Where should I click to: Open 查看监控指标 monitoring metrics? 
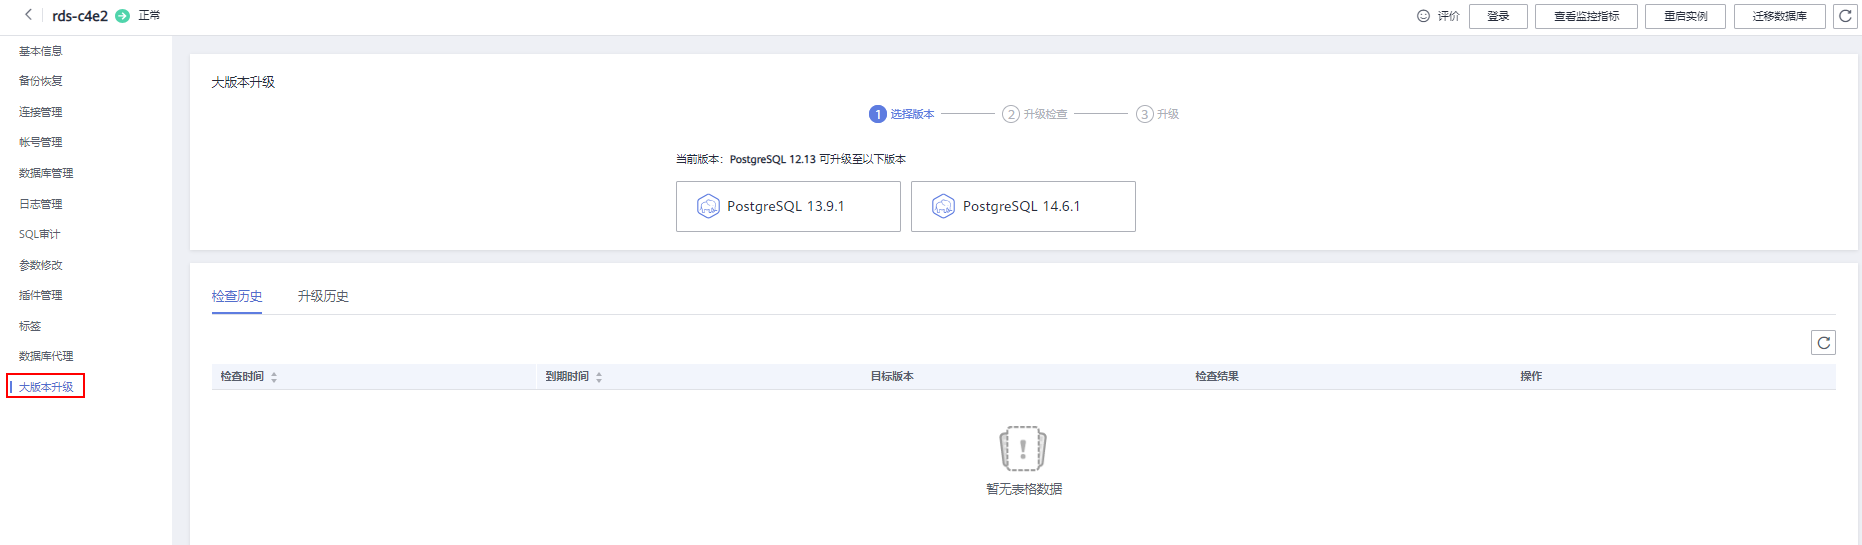click(x=1586, y=16)
